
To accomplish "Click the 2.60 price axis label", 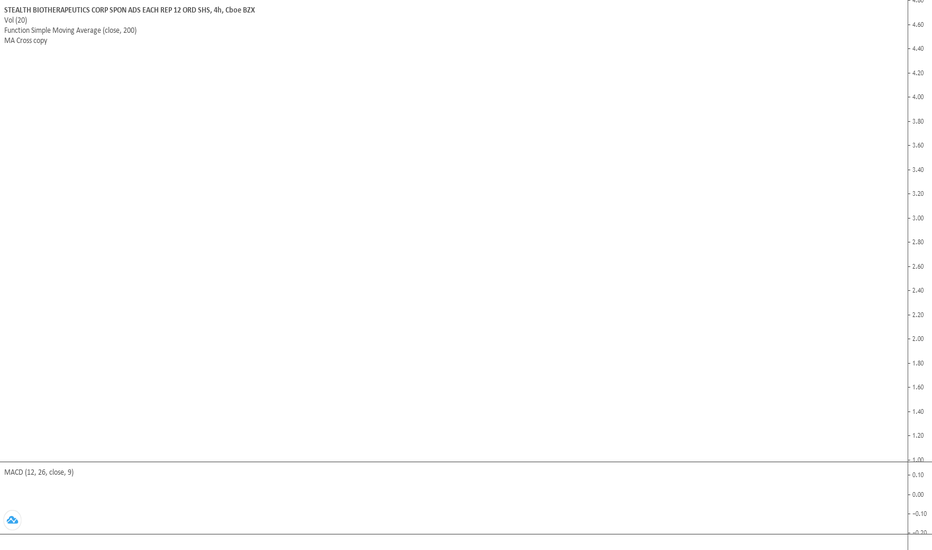I will [x=918, y=266].
